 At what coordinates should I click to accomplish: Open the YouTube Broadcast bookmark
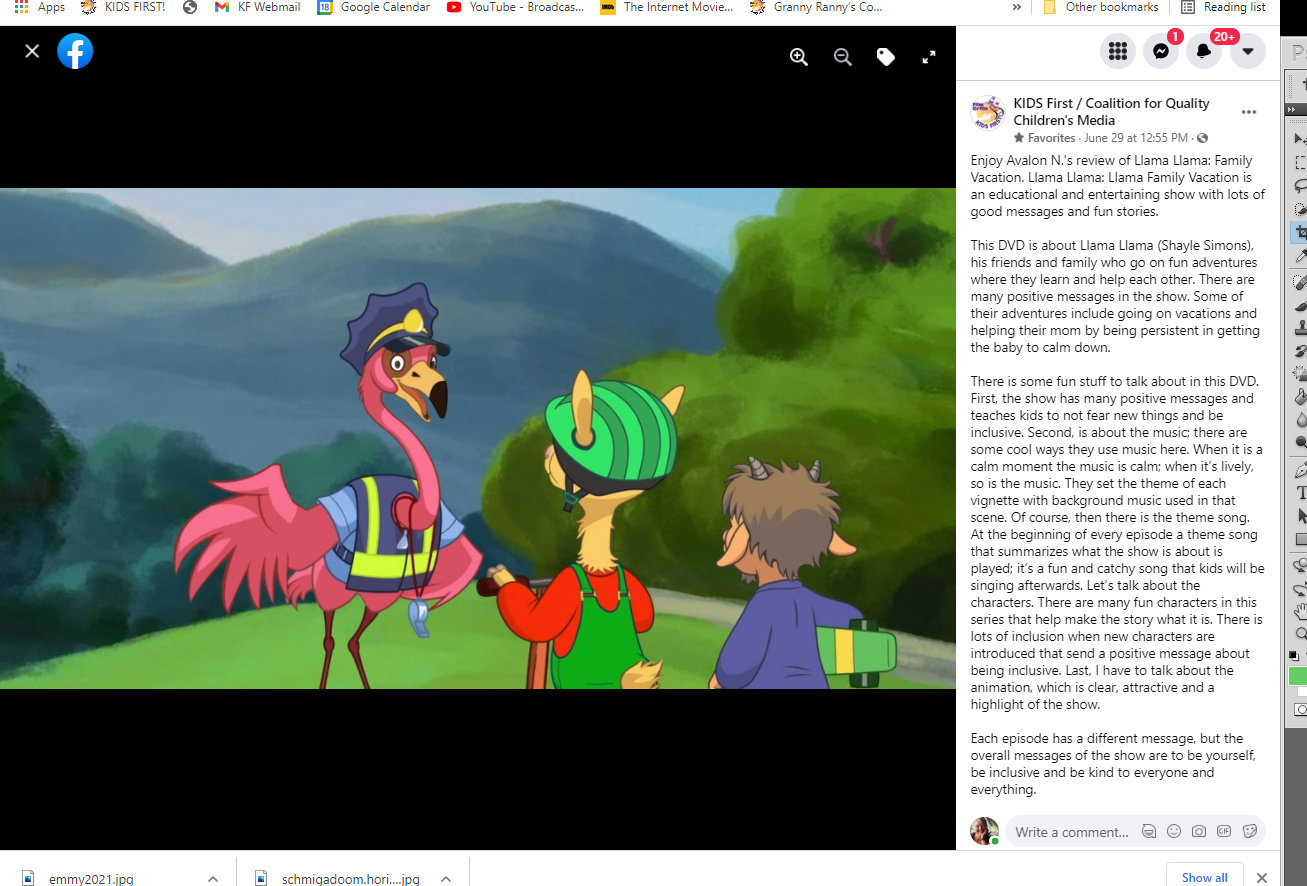pos(515,7)
